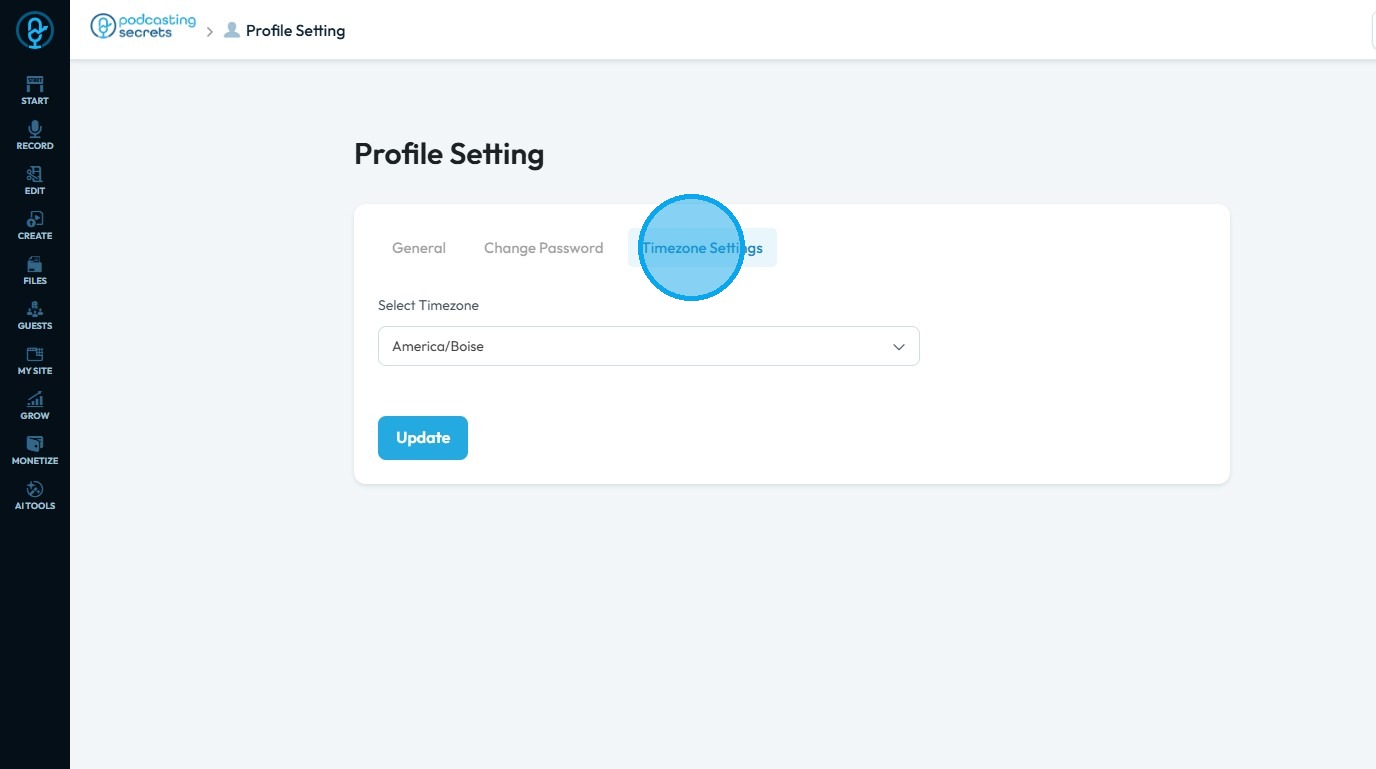Click the timezone dropdown chevron arrow
This screenshot has height=769, width=1376.
898,347
